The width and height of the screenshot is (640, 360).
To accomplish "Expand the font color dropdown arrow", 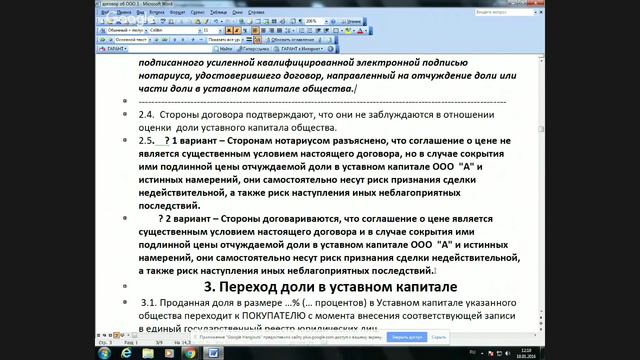I will [x=366, y=30].
